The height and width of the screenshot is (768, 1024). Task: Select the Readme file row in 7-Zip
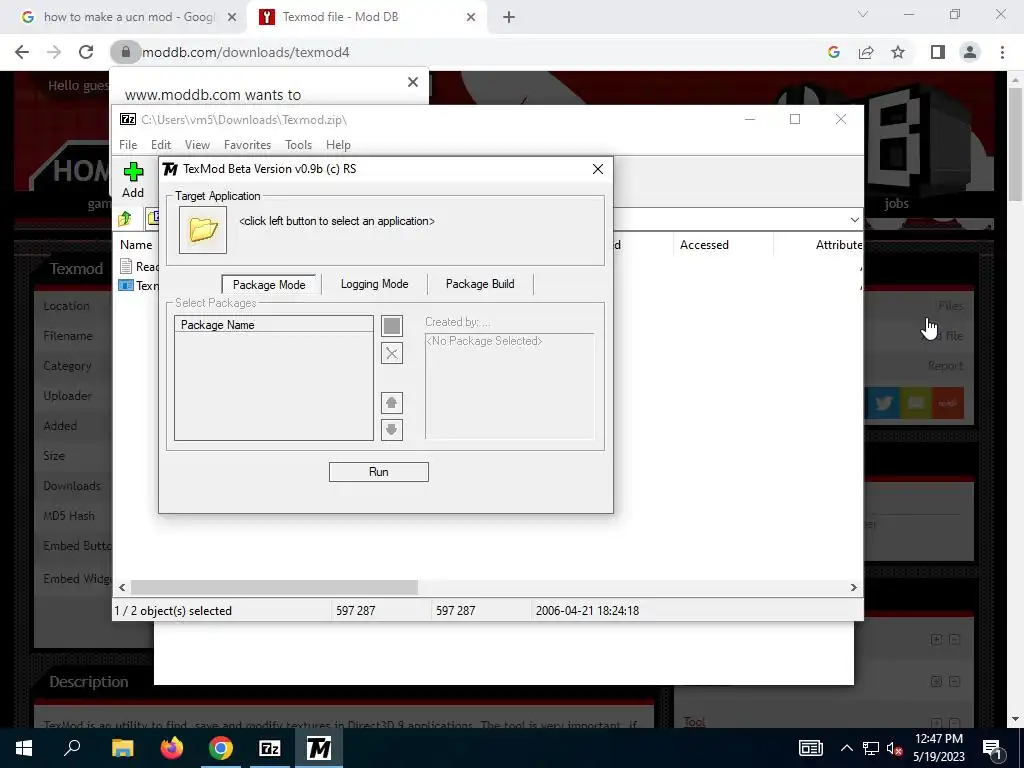click(139, 266)
